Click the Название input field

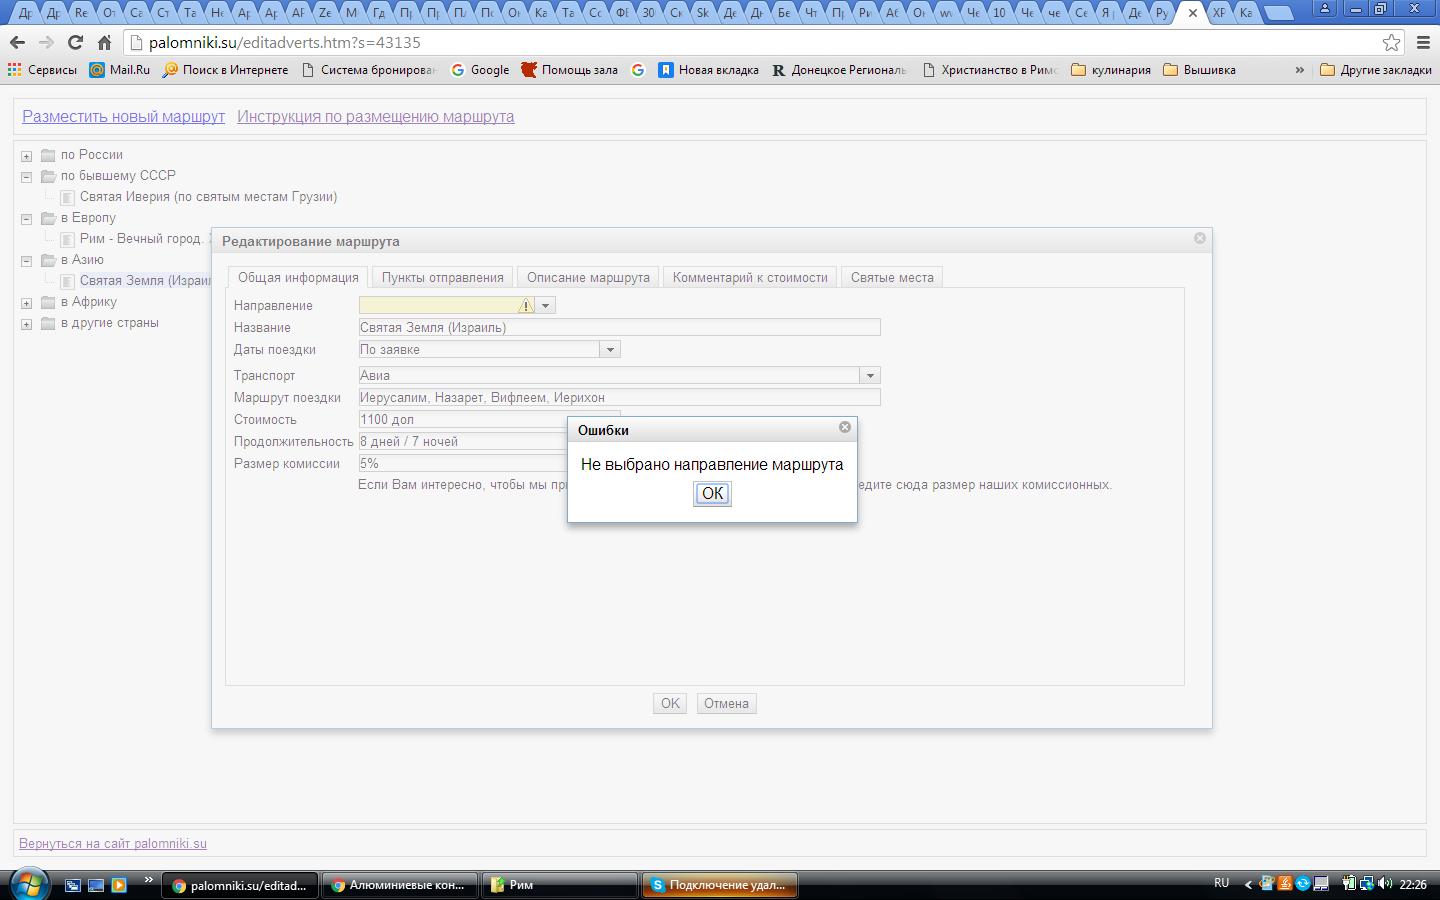619,328
